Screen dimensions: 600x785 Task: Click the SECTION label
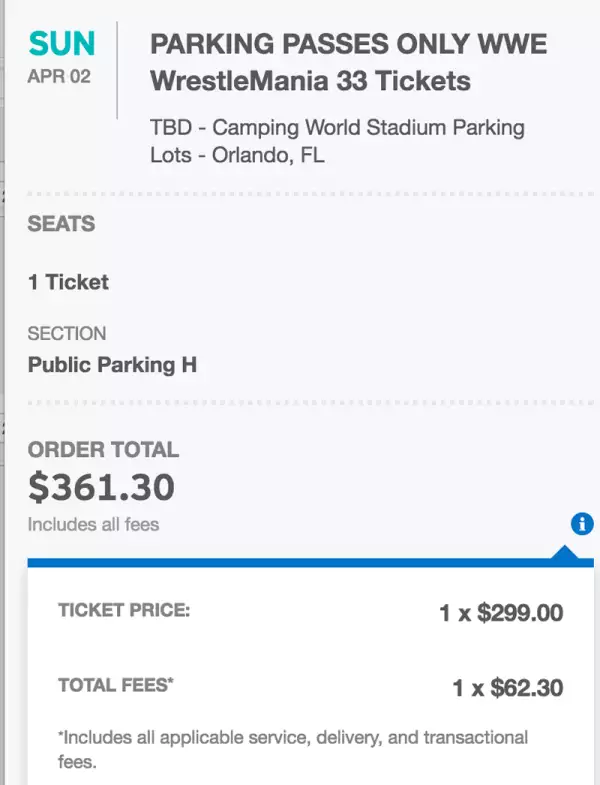pos(67,334)
